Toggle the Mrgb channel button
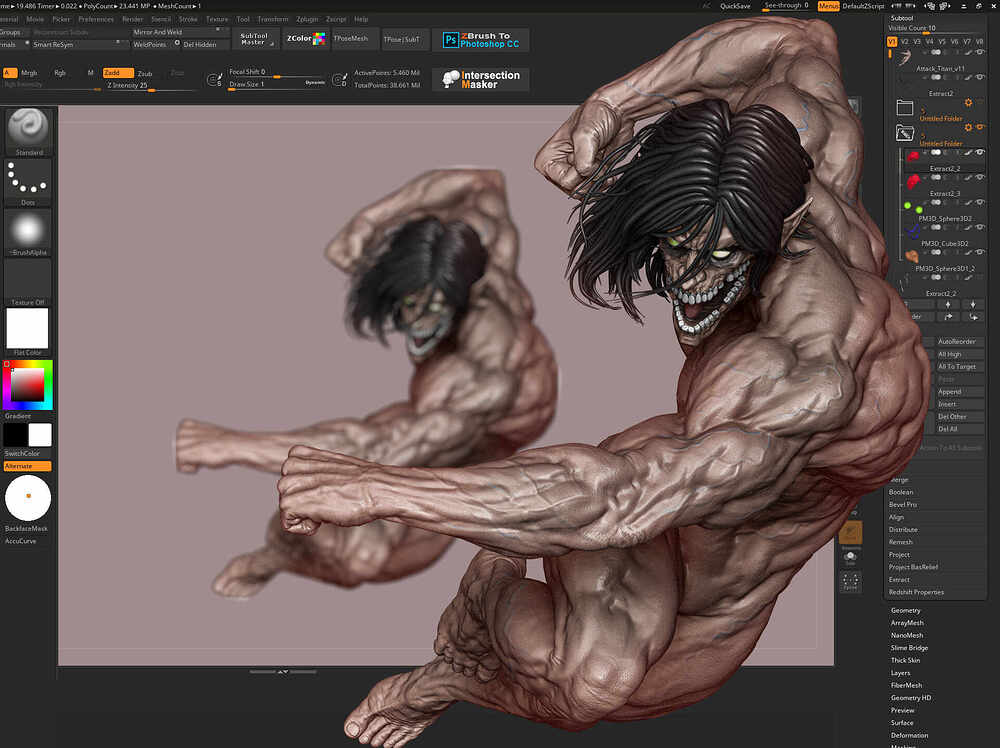Screen dimensions: 1000x748 coord(29,73)
